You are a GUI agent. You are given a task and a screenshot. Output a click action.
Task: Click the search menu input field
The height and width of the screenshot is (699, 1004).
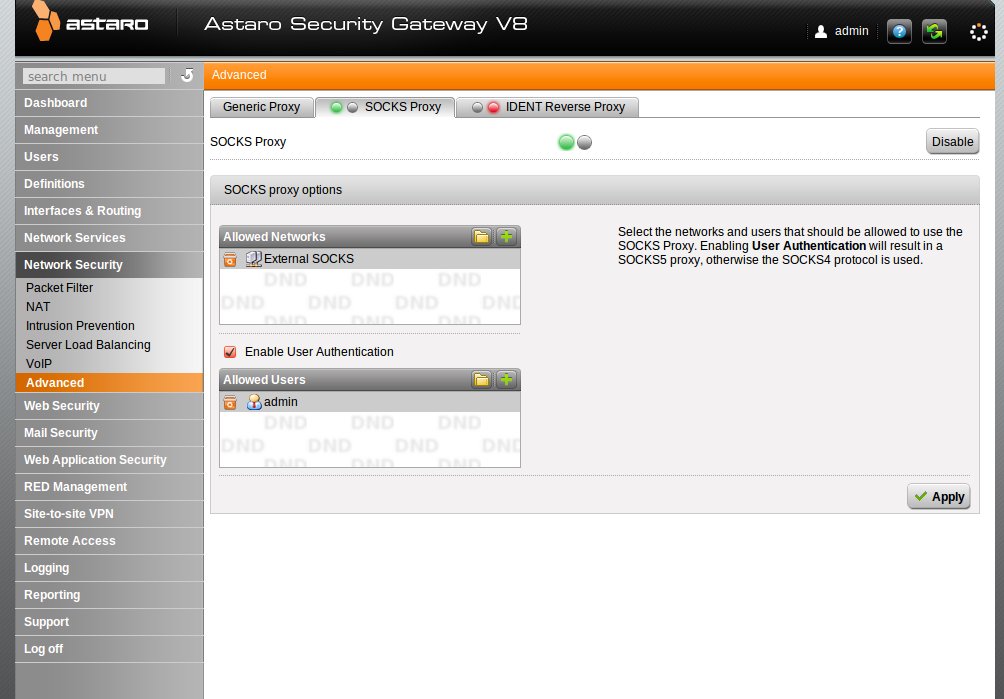coord(93,76)
